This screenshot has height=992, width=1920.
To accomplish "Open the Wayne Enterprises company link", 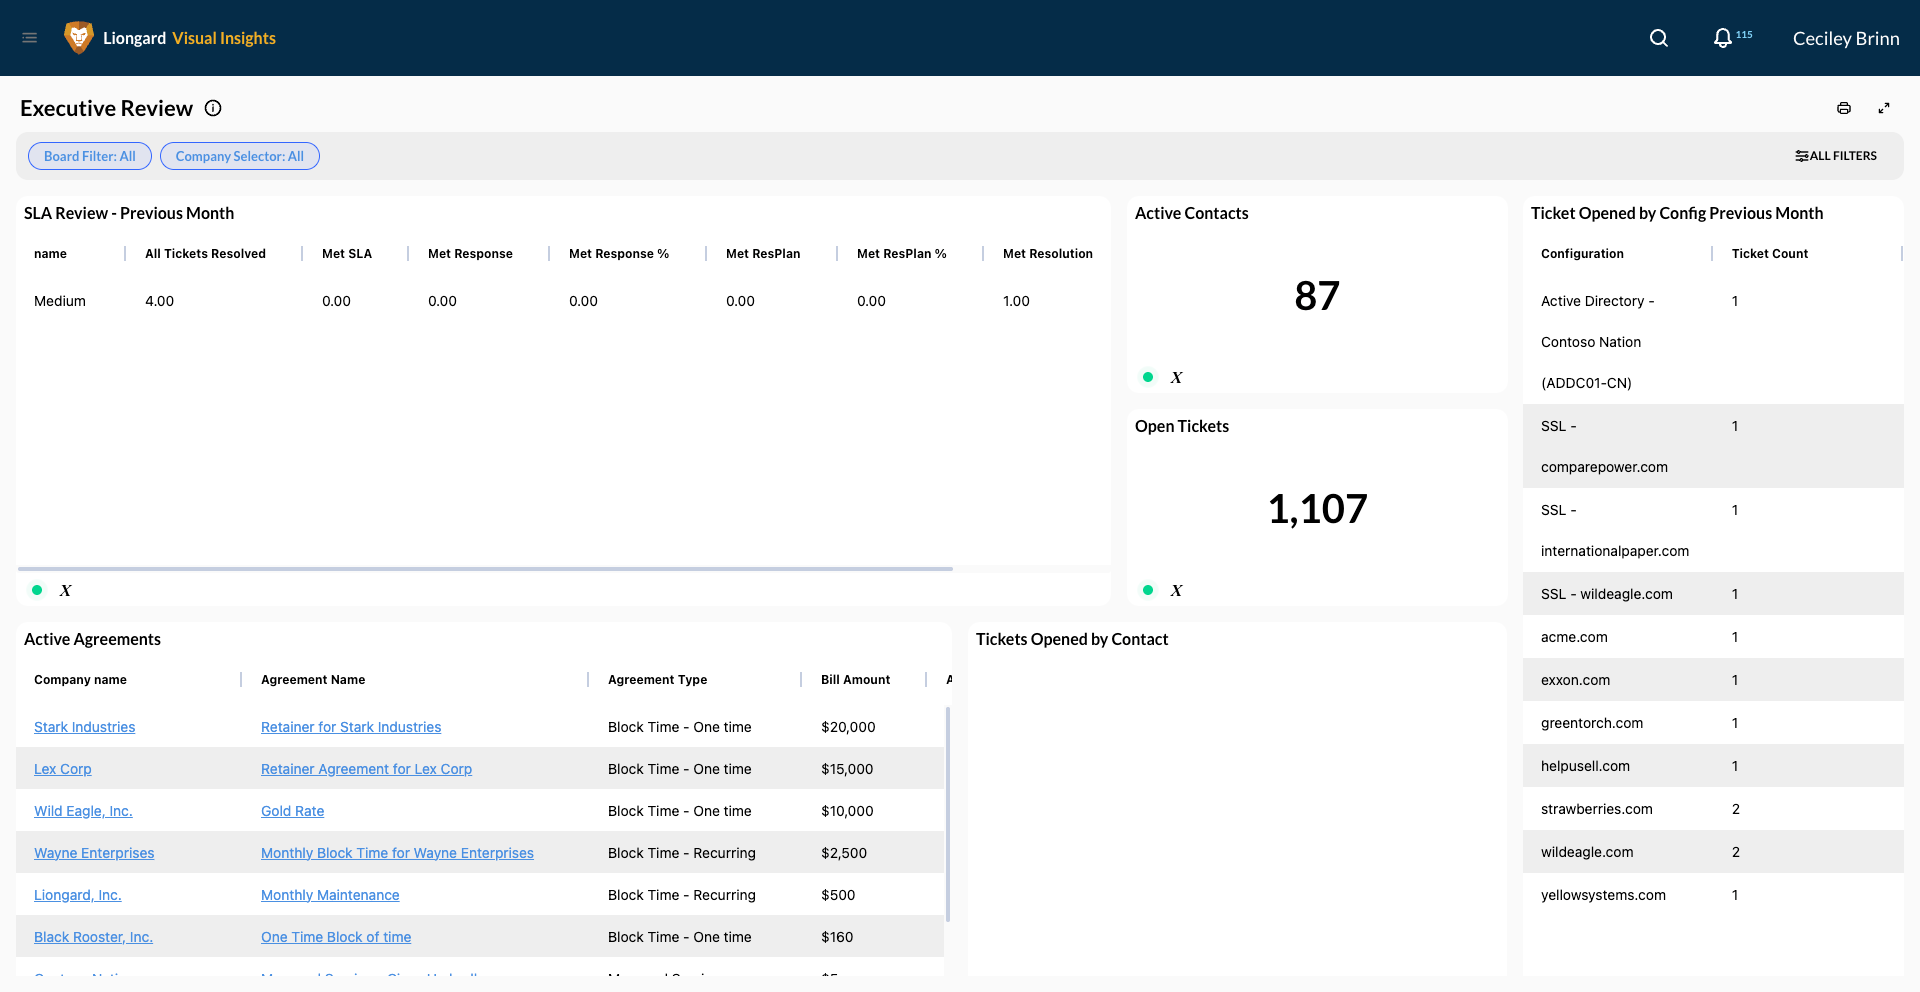I will [x=94, y=853].
